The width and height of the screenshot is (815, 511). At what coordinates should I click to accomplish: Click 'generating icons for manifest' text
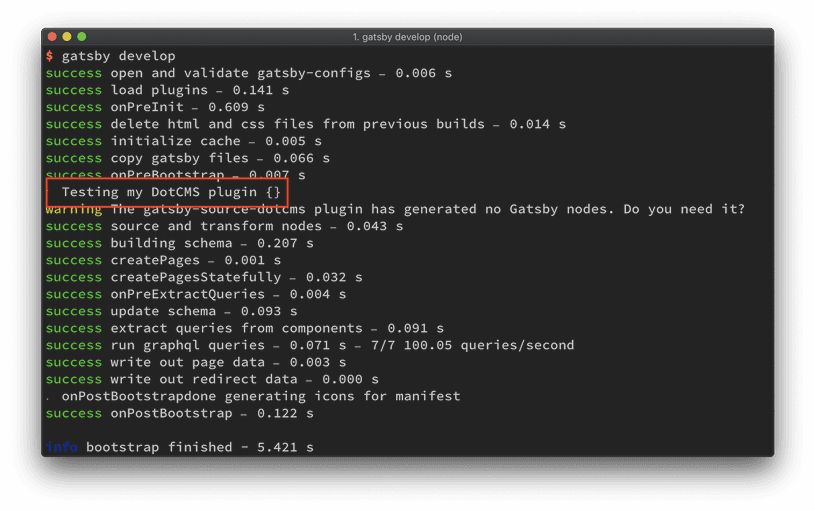tap(342, 396)
